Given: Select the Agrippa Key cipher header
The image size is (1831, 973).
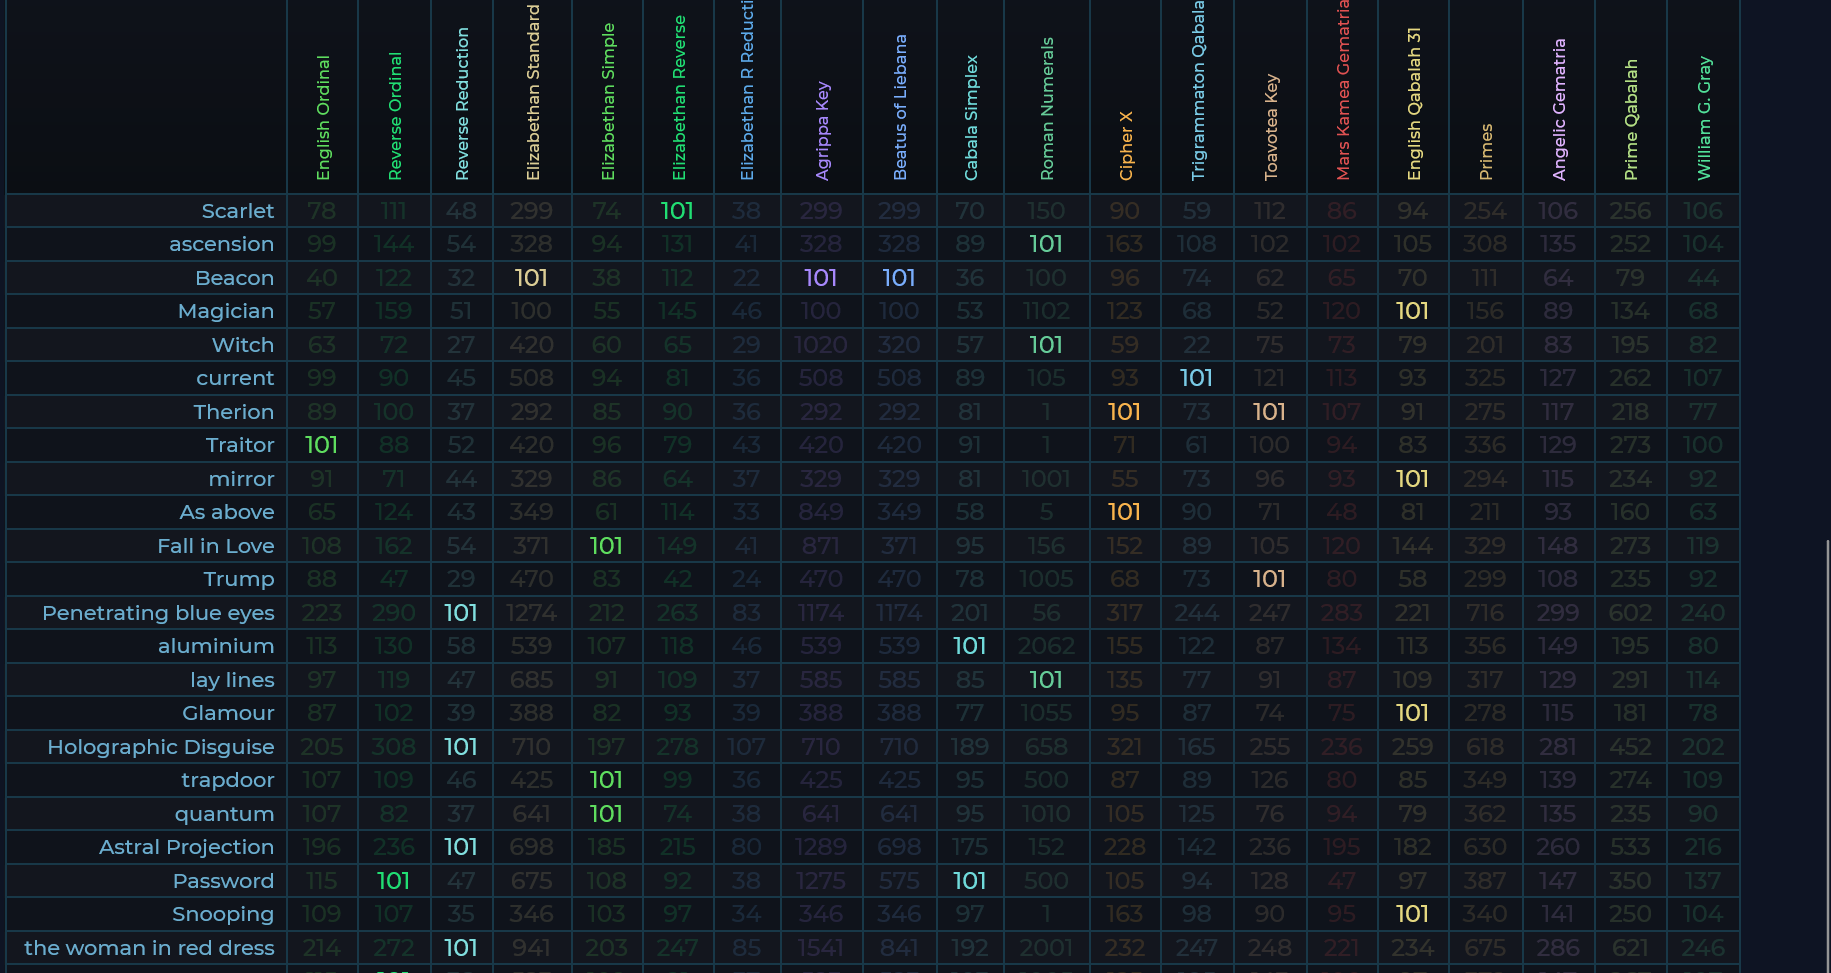Looking at the screenshot, I should tap(822, 130).
